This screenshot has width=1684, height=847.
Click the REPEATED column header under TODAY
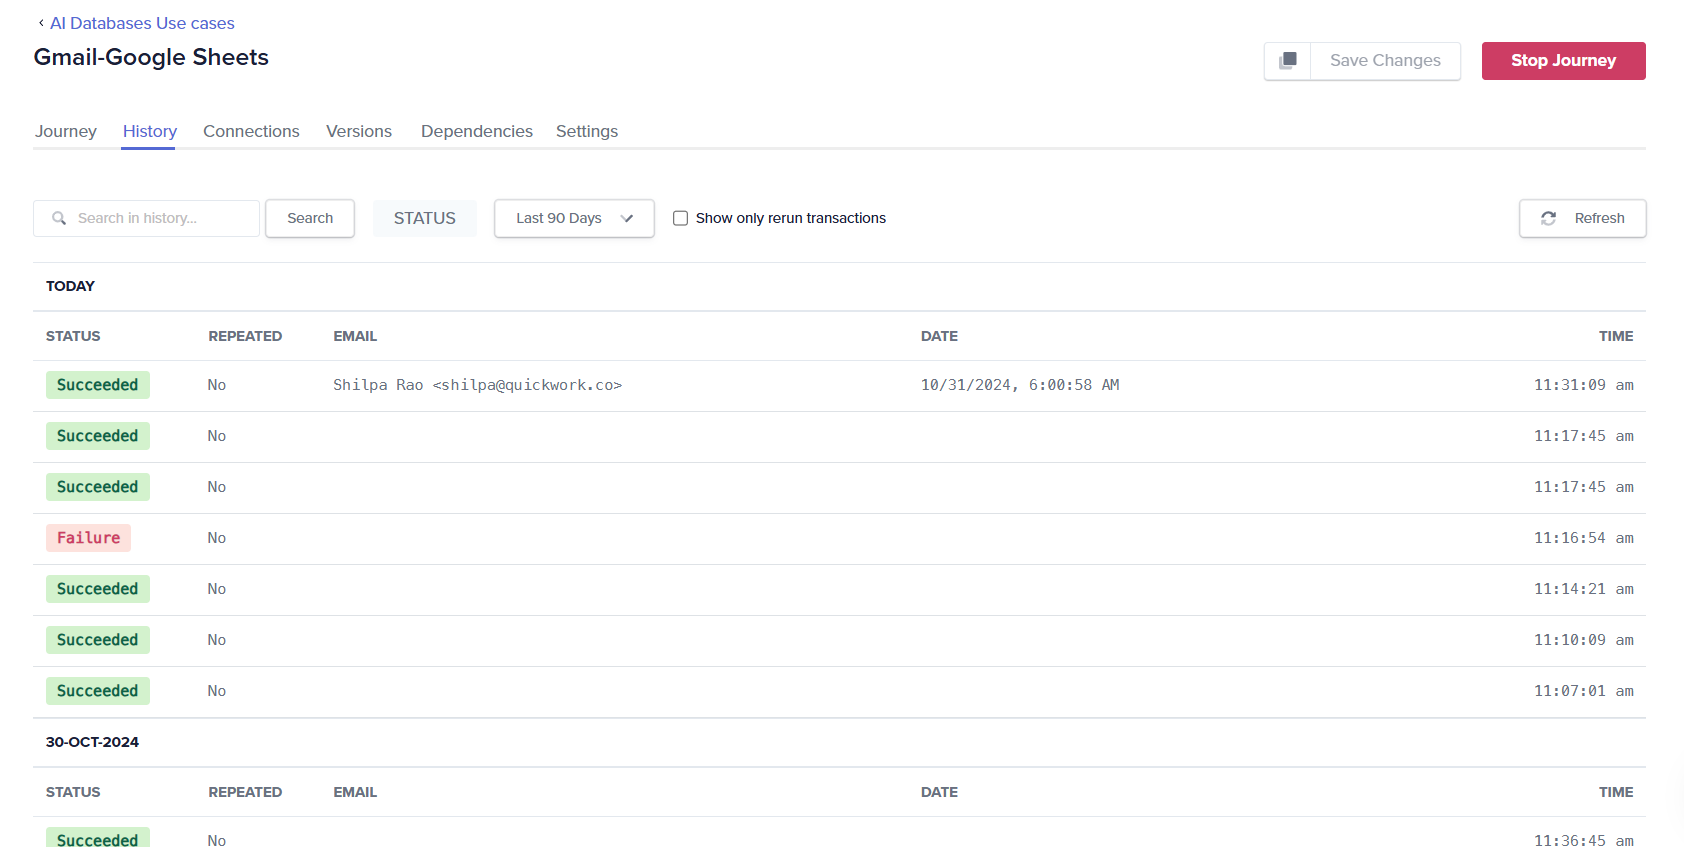click(x=245, y=336)
